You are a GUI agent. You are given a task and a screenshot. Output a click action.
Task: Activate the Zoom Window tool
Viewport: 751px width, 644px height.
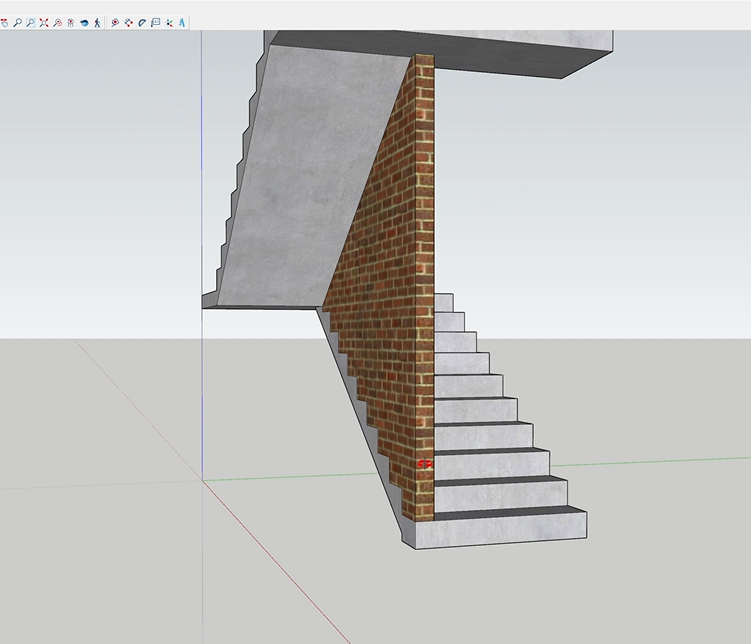(31, 22)
